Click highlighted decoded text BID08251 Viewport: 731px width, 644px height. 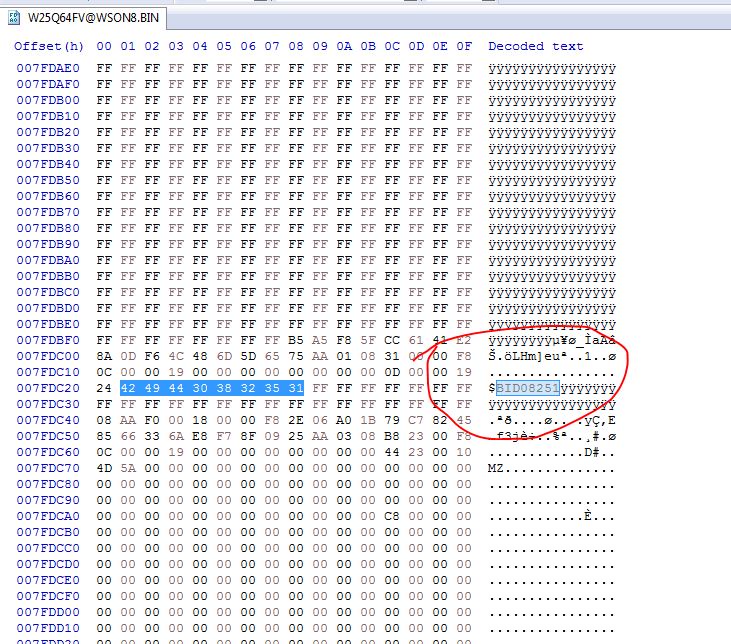pyautogui.click(x=527, y=388)
